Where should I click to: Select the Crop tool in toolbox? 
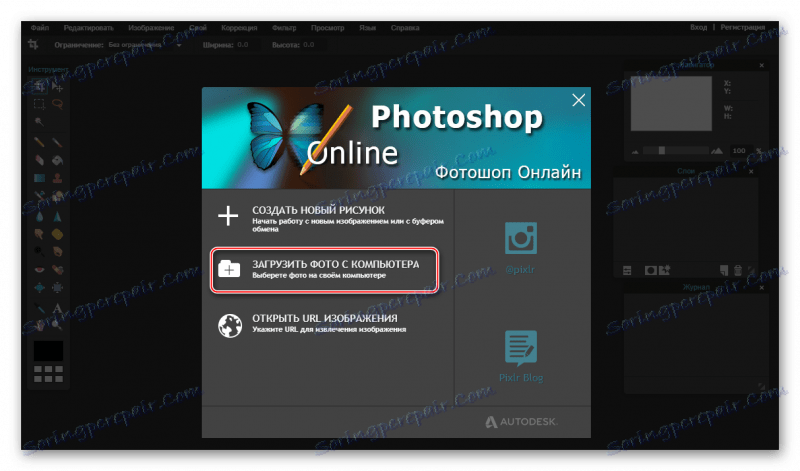39,87
